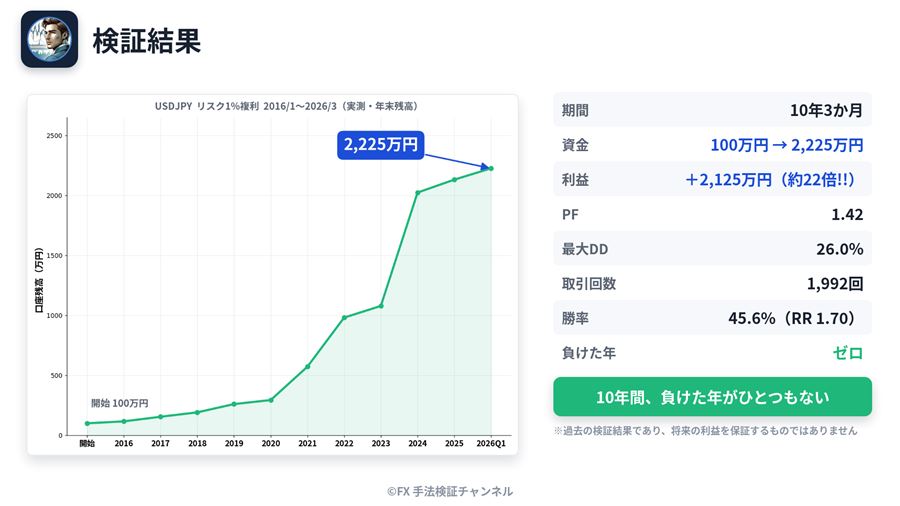Select the 検証結果 heading text
This screenshot has width=900, height=506.
click(147, 41)
